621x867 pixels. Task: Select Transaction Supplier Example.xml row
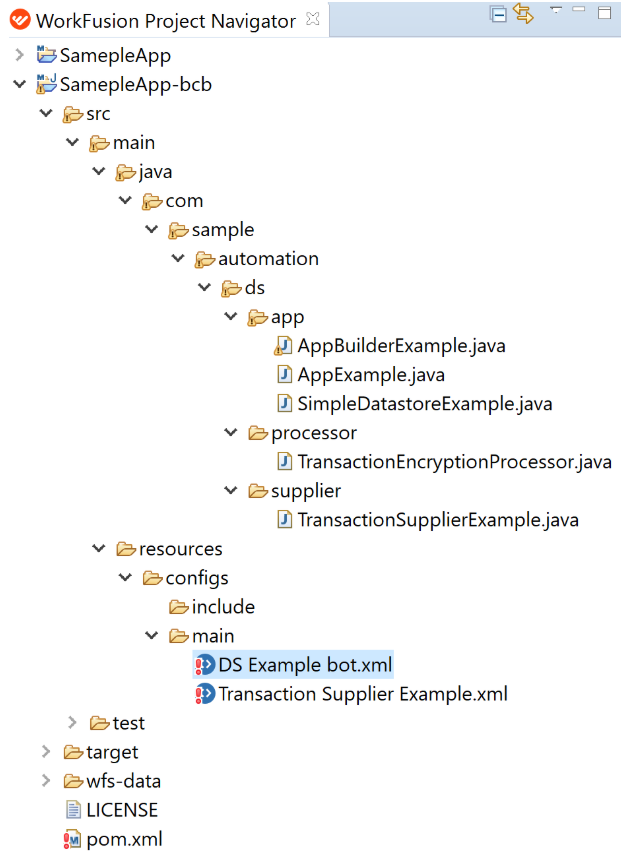pos(351,694)
